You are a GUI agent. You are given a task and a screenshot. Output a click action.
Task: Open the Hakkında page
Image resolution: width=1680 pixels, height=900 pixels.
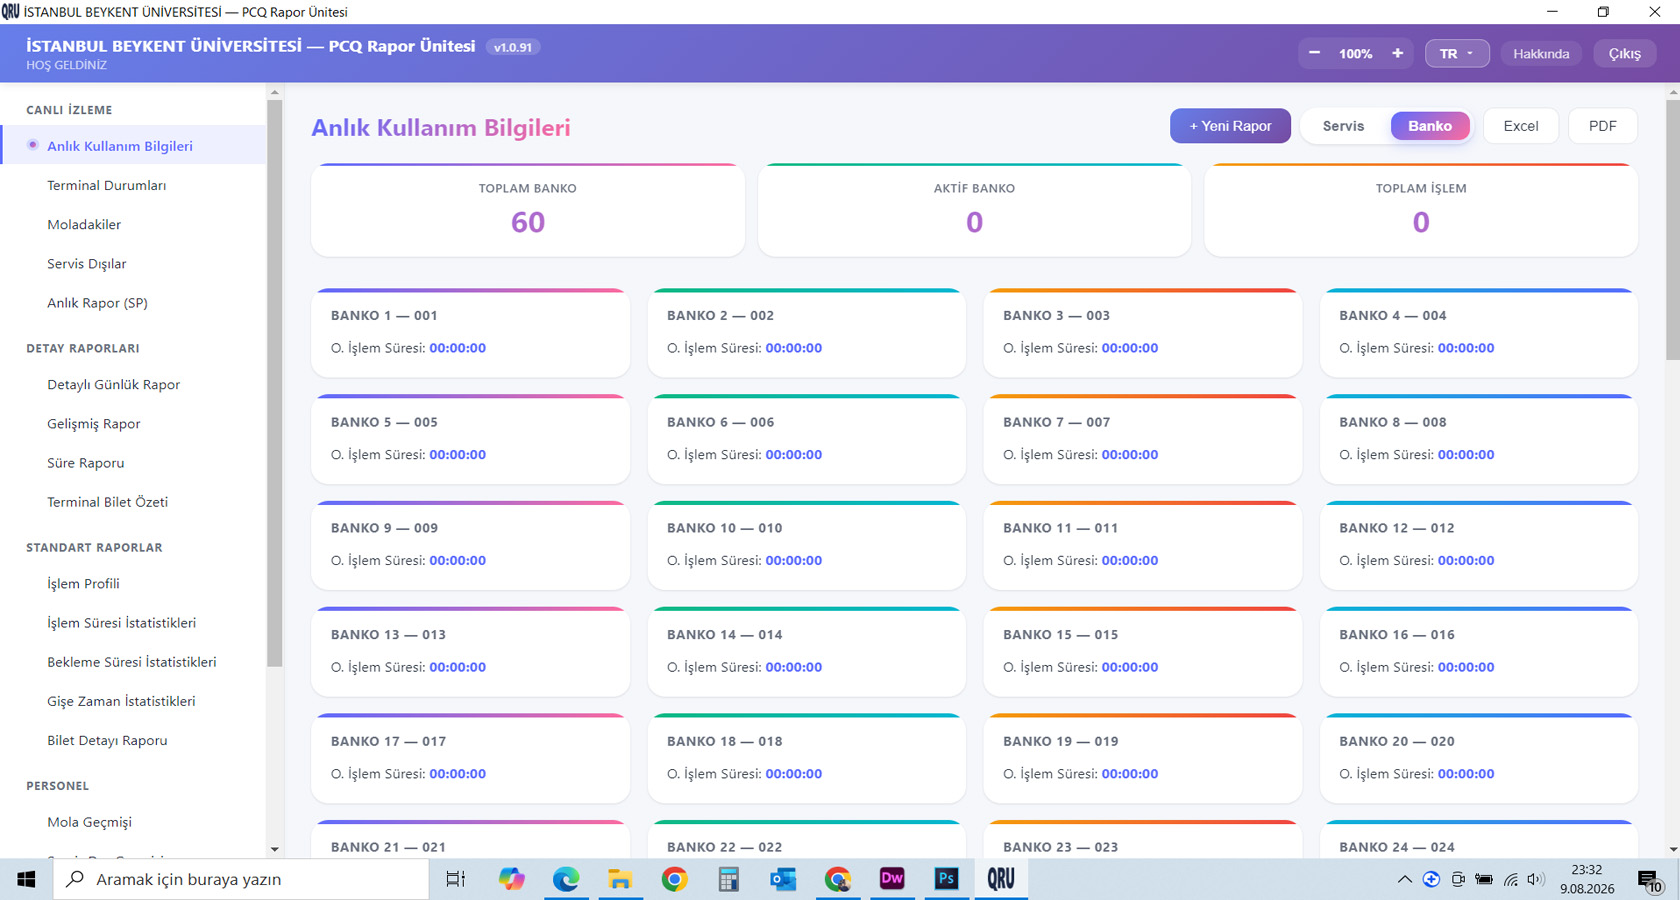click(1541, 53)
